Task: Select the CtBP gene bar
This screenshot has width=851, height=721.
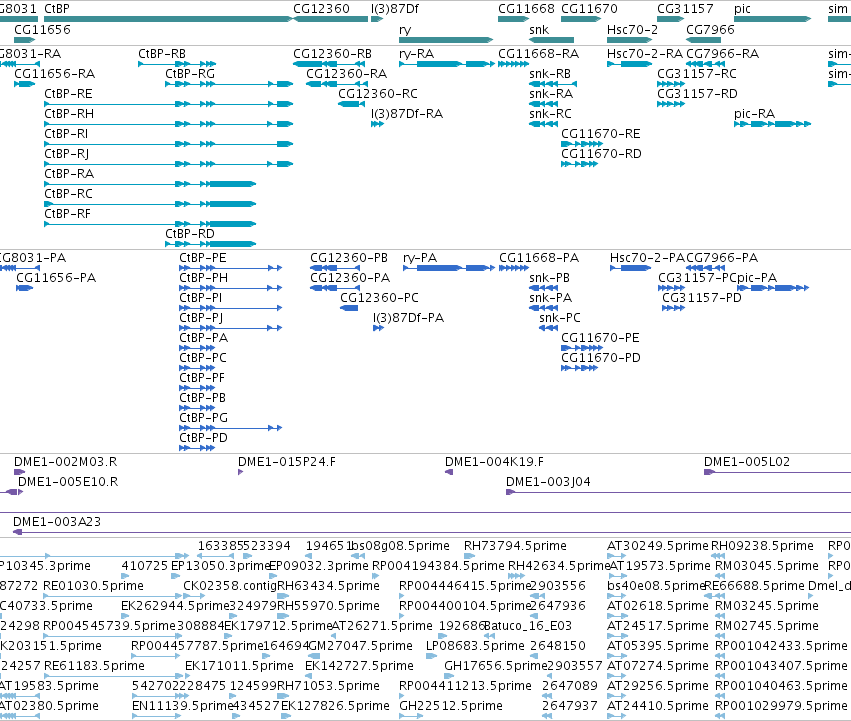Action: [x=168, y=19]
